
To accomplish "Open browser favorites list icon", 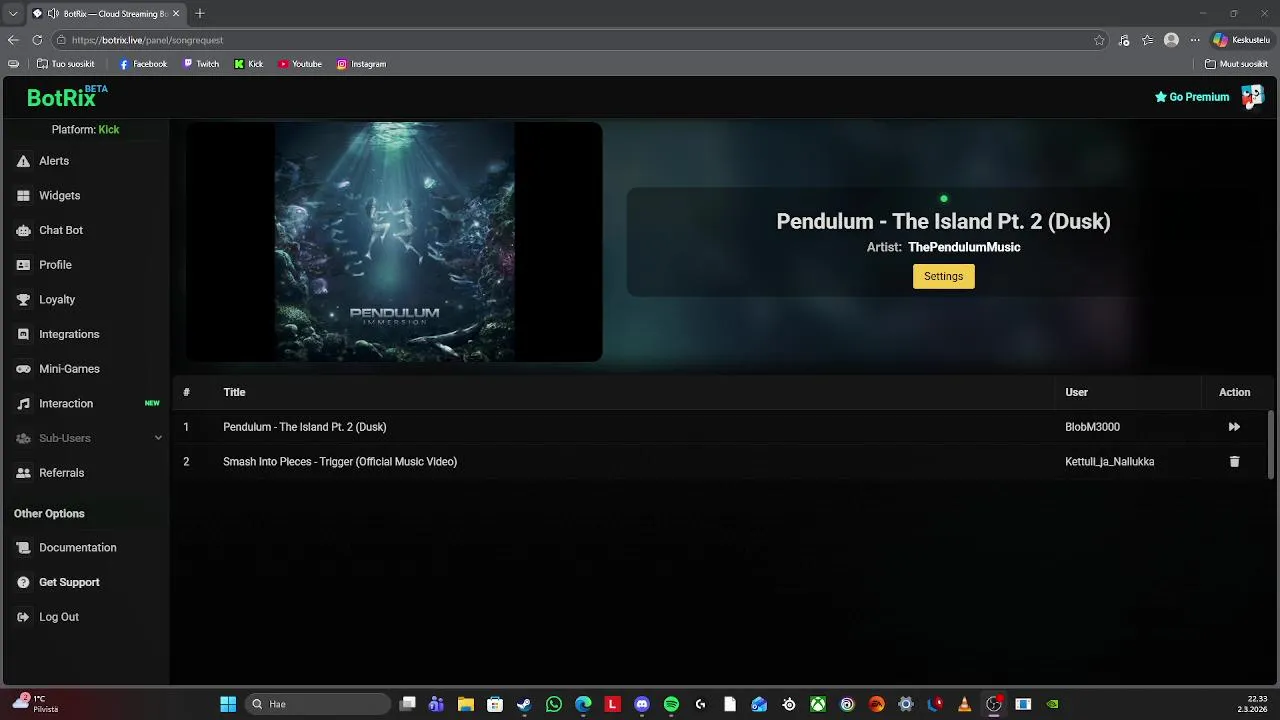I will (x=1148, y=40).
